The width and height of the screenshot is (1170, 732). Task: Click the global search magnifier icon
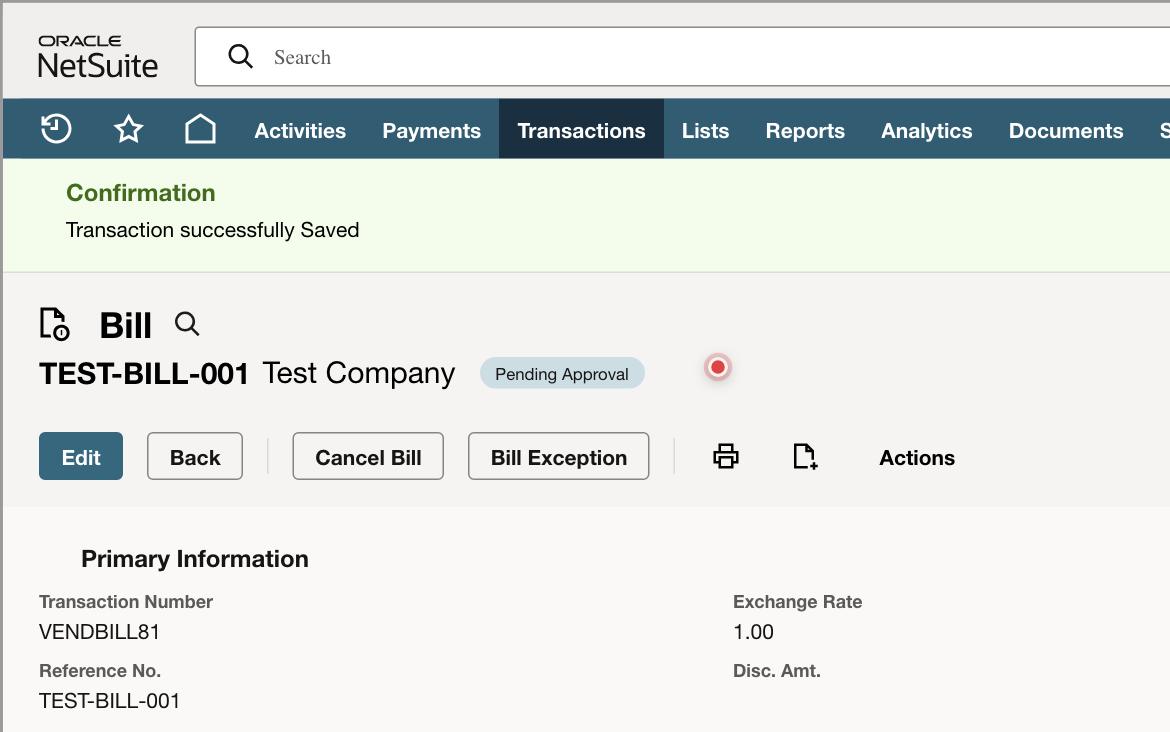pyautogui.click(x=240, y=56)
